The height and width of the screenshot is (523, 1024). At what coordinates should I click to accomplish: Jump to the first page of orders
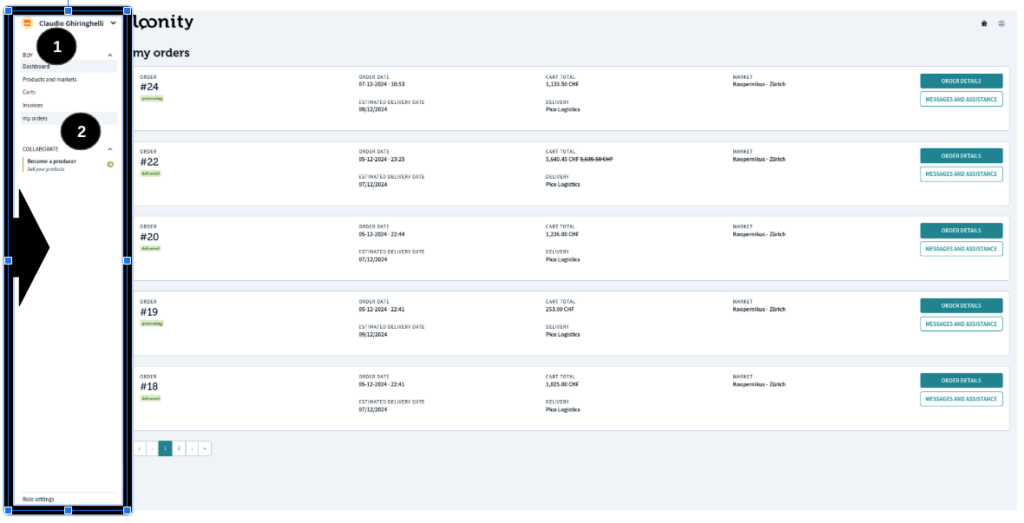click(140, 449)
